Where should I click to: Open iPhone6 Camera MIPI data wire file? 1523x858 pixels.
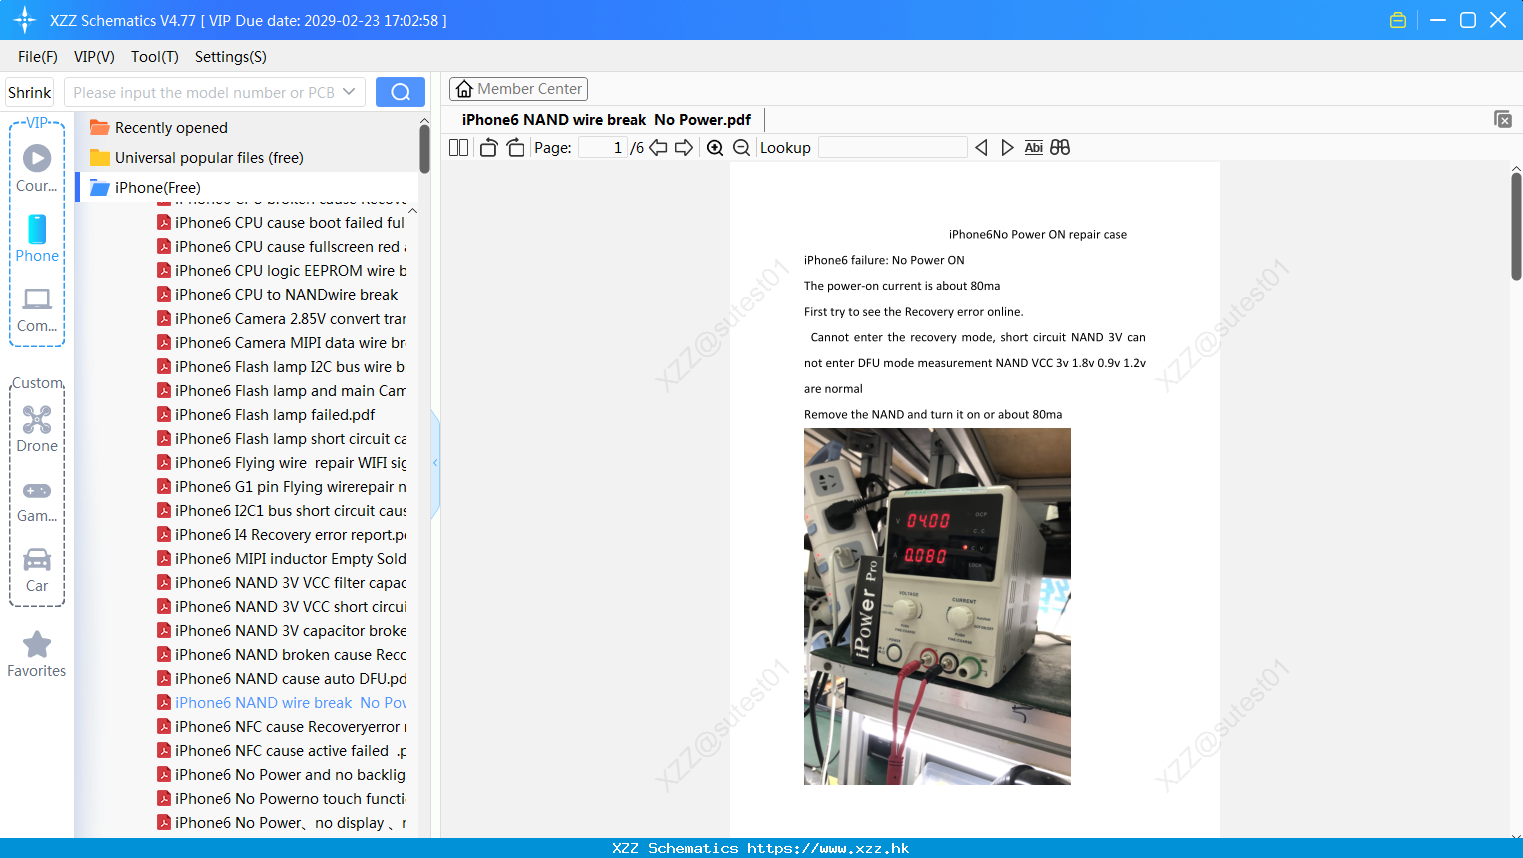(x=281, y=342)
